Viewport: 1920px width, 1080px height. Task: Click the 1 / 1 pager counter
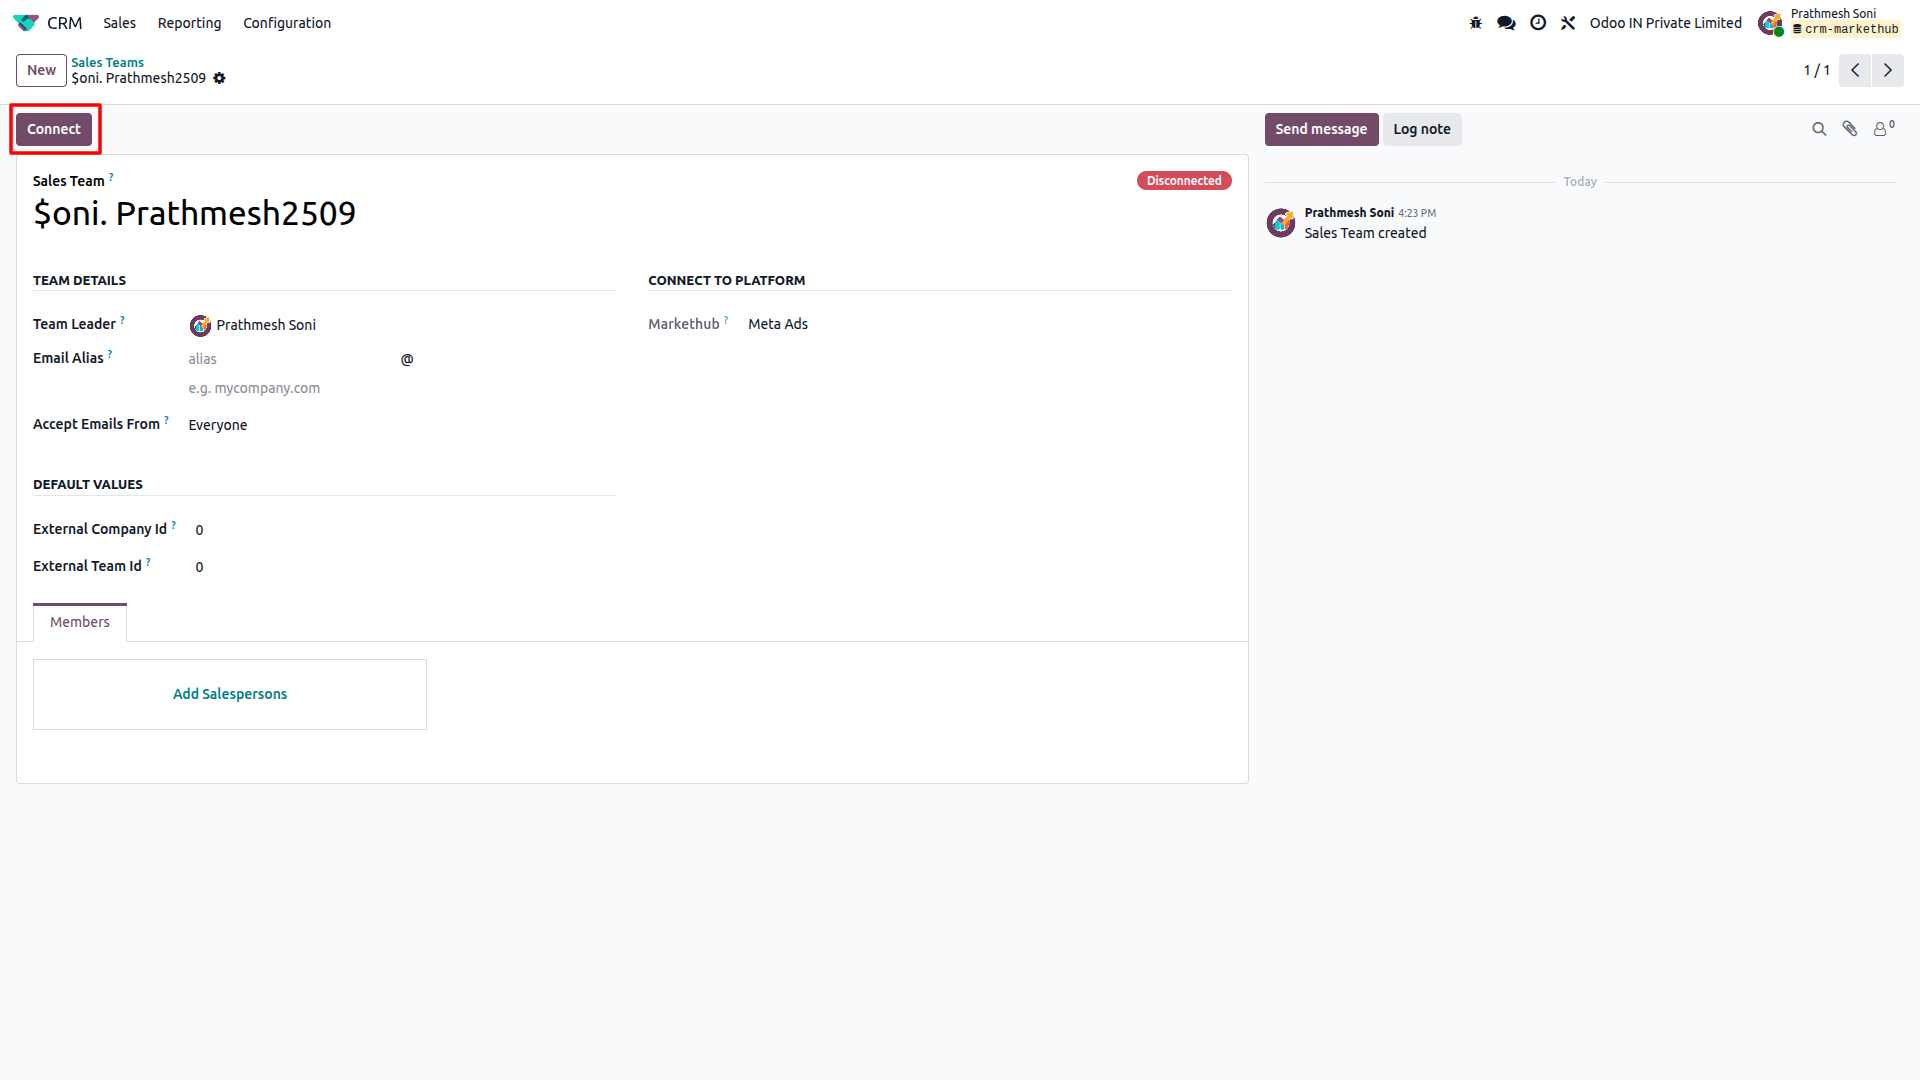click(1816, 70)
